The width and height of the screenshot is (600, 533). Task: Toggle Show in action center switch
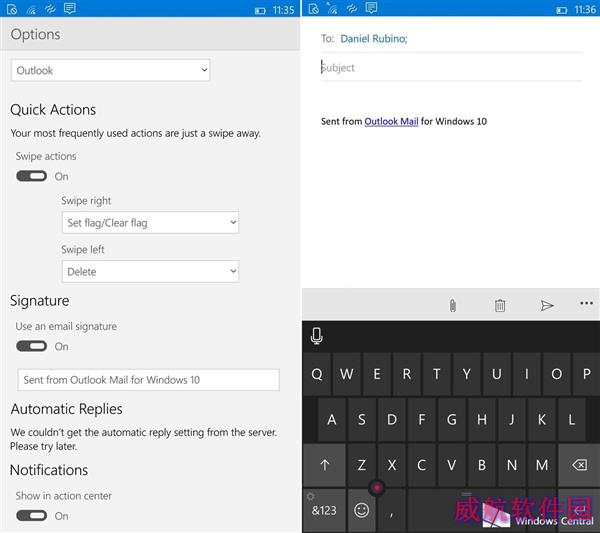pyautogui.click(x=31, y=515)
